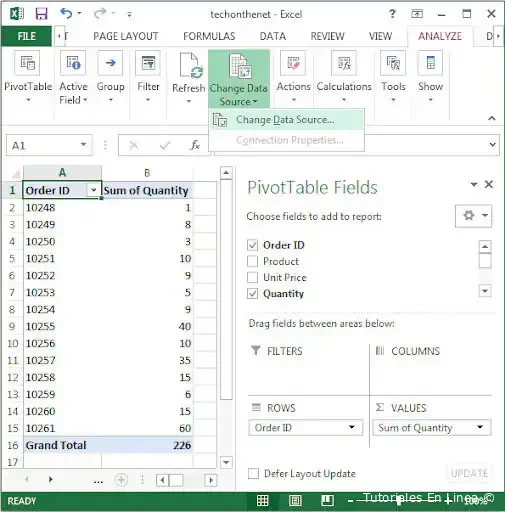The height and width of the screenshot is (512, 505).
Task: Switch to the FORMULAS ribbon tab
Action: coord(209,36)
